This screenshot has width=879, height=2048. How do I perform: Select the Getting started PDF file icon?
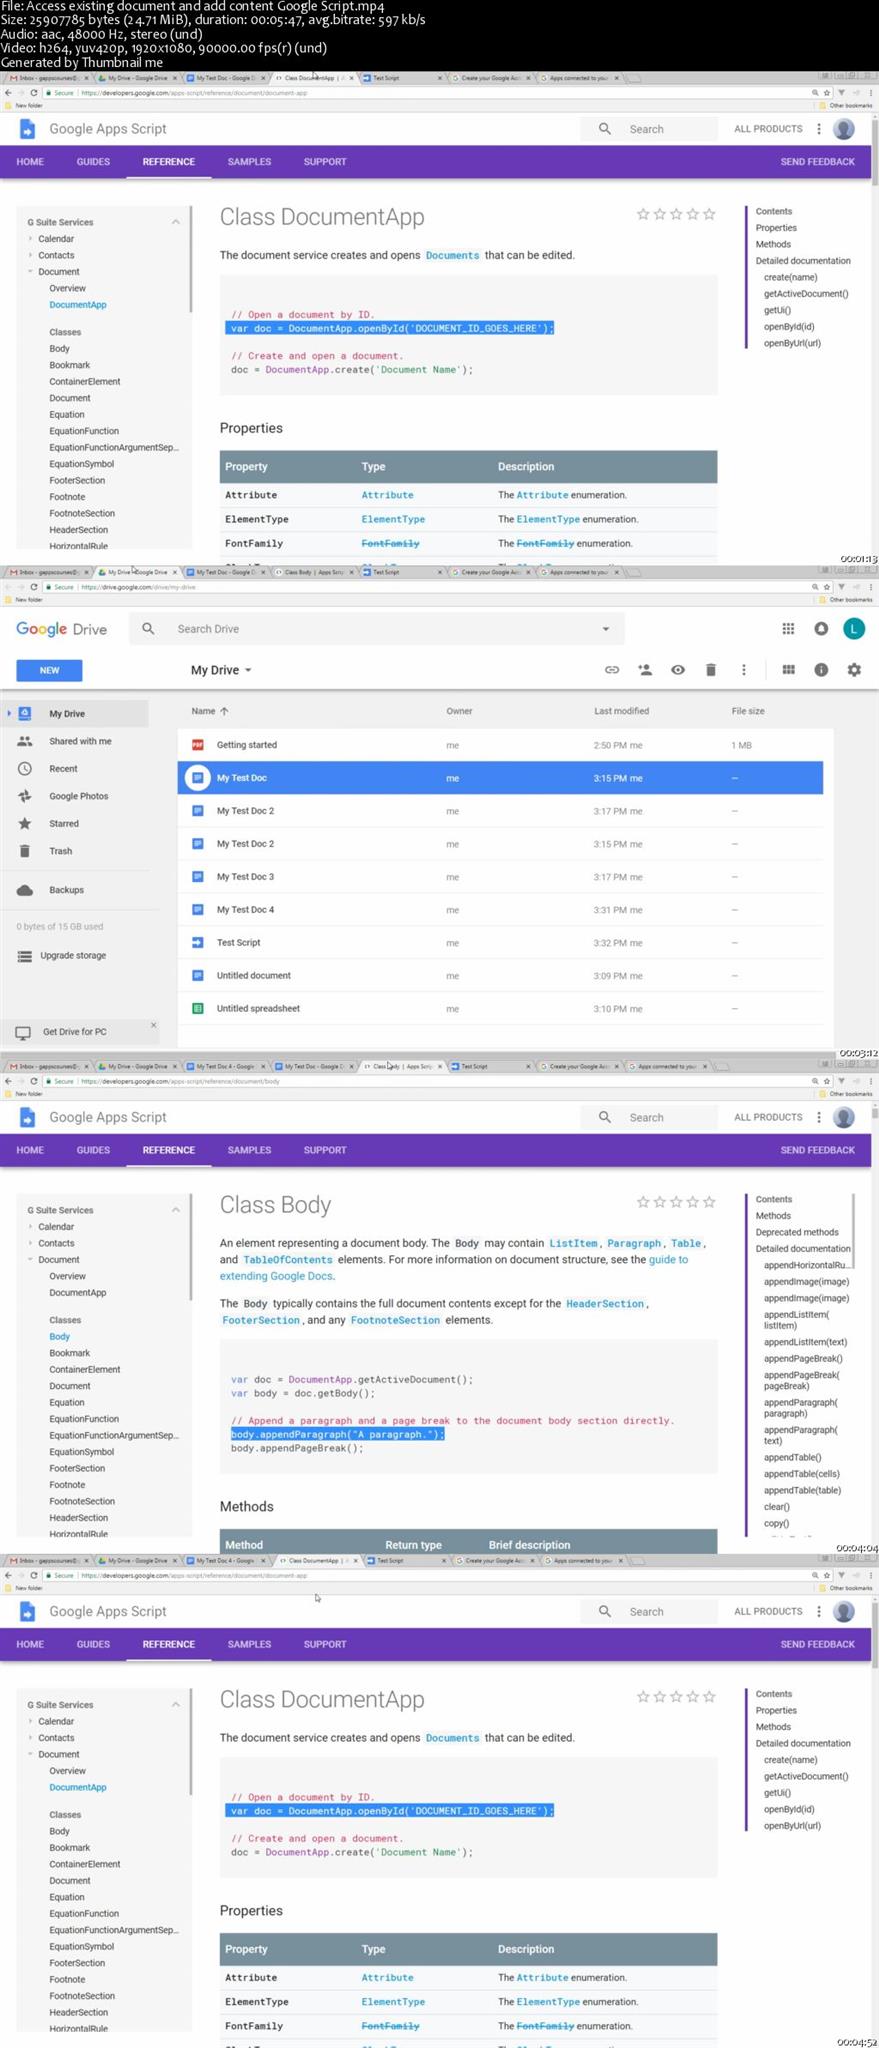(198, 745)
